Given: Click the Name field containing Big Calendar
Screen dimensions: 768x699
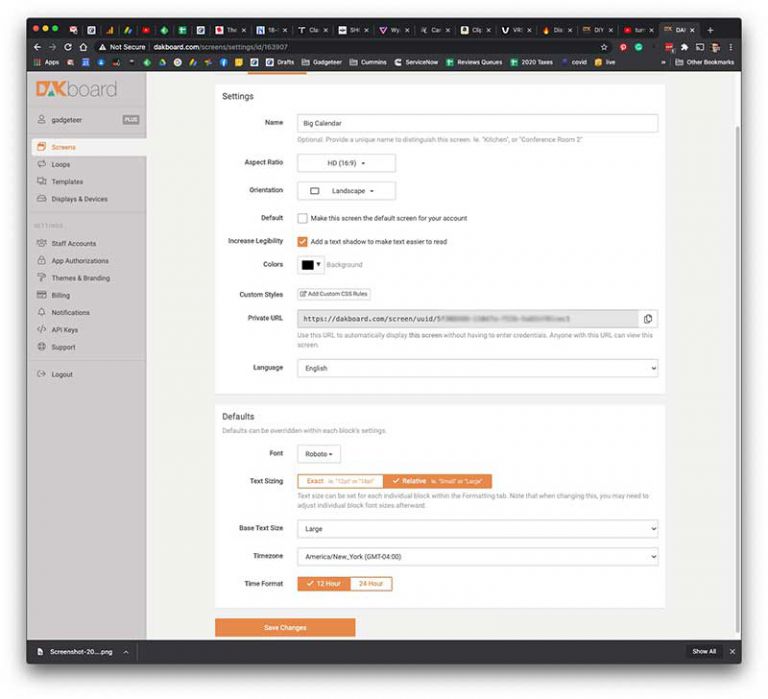Looking at the screenshot, I should coord(477,124).
